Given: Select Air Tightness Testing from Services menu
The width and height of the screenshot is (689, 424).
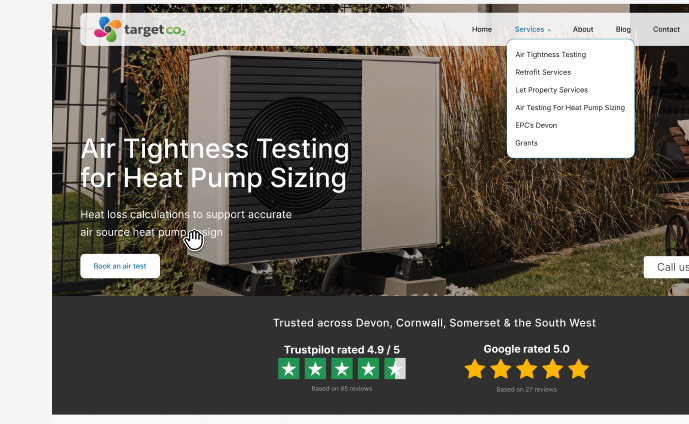Looking at the screenshot, I should [551, 54].
